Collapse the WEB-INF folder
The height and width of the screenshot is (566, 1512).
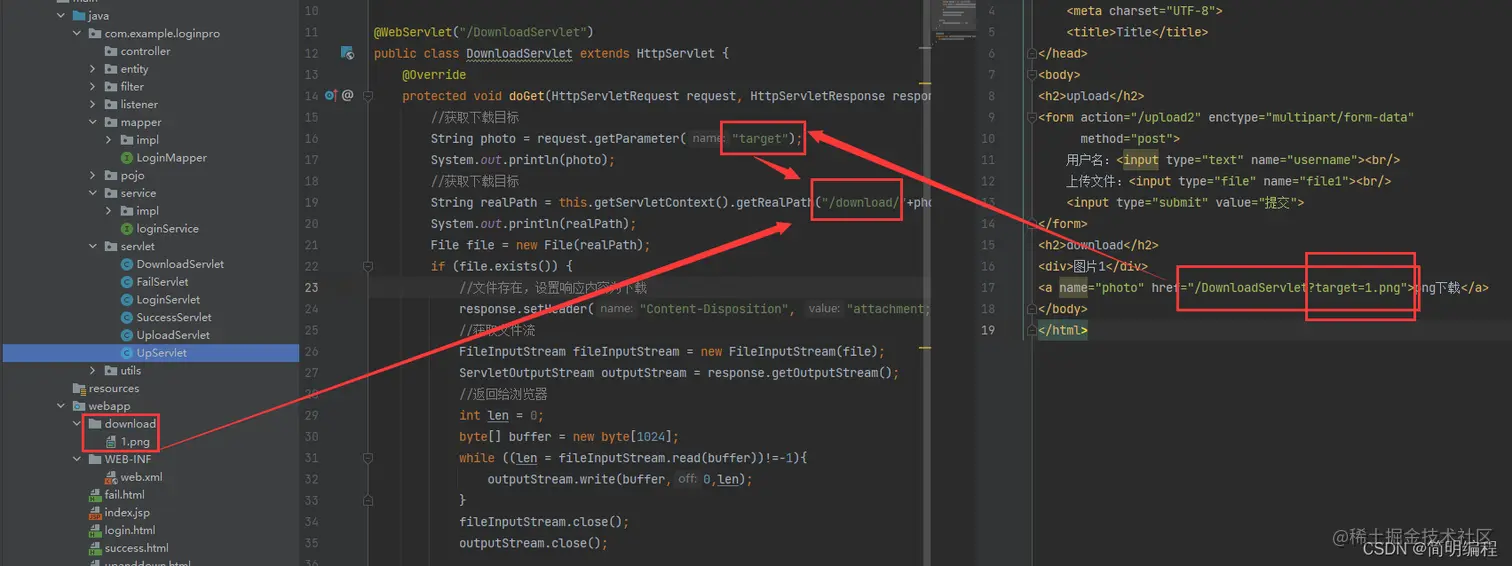click(77, 460)
